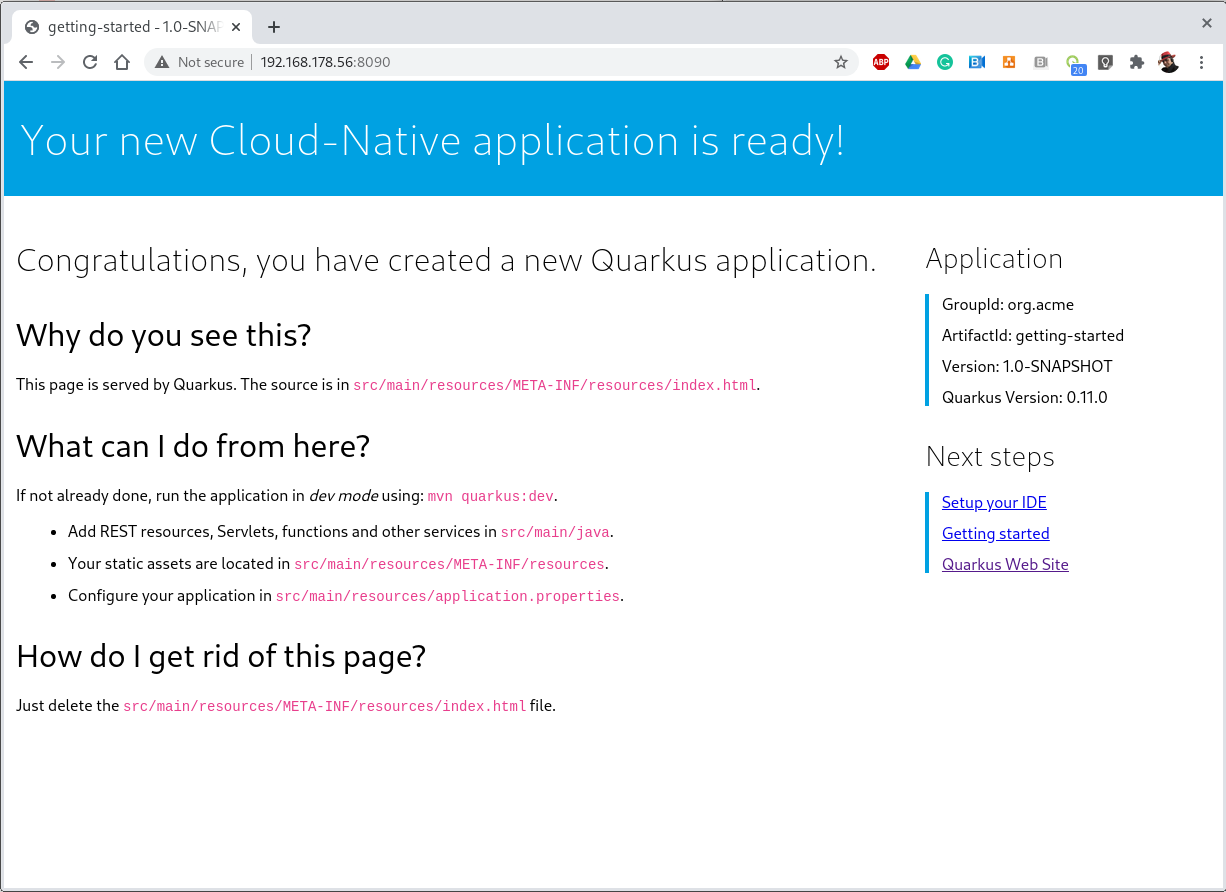The width and height of the screenshot is (1226, 892).
Task: Click the application.properties path text
Action: [x=448, y=596]
